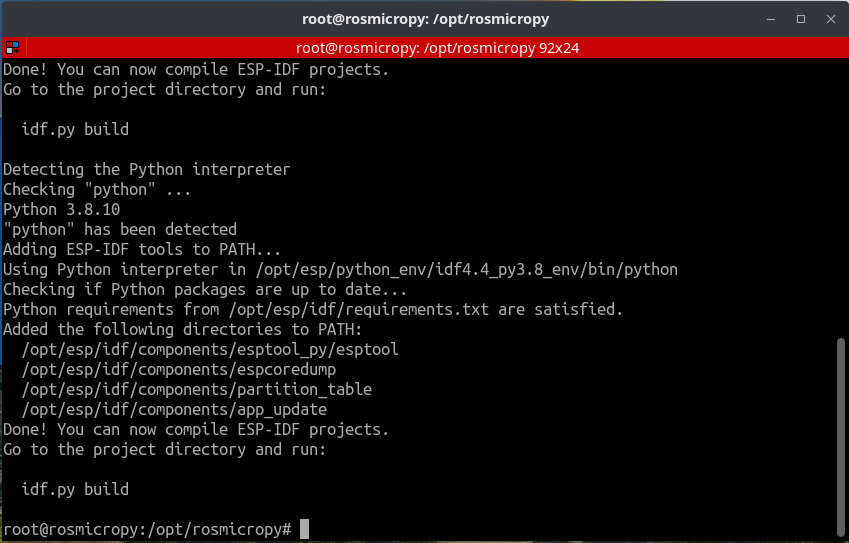Click 'Checking if Python packages are up to date...'
Viewport: 849px width, 543px height.
coord(205,289)
